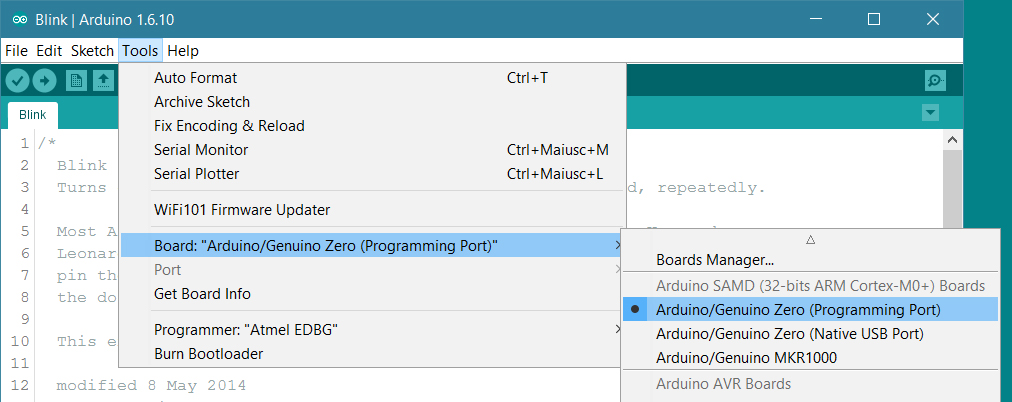Open the tab options dropdown arrow
Image resolution: width=1012 pixels, height=402 pixels.
(930, 113)
